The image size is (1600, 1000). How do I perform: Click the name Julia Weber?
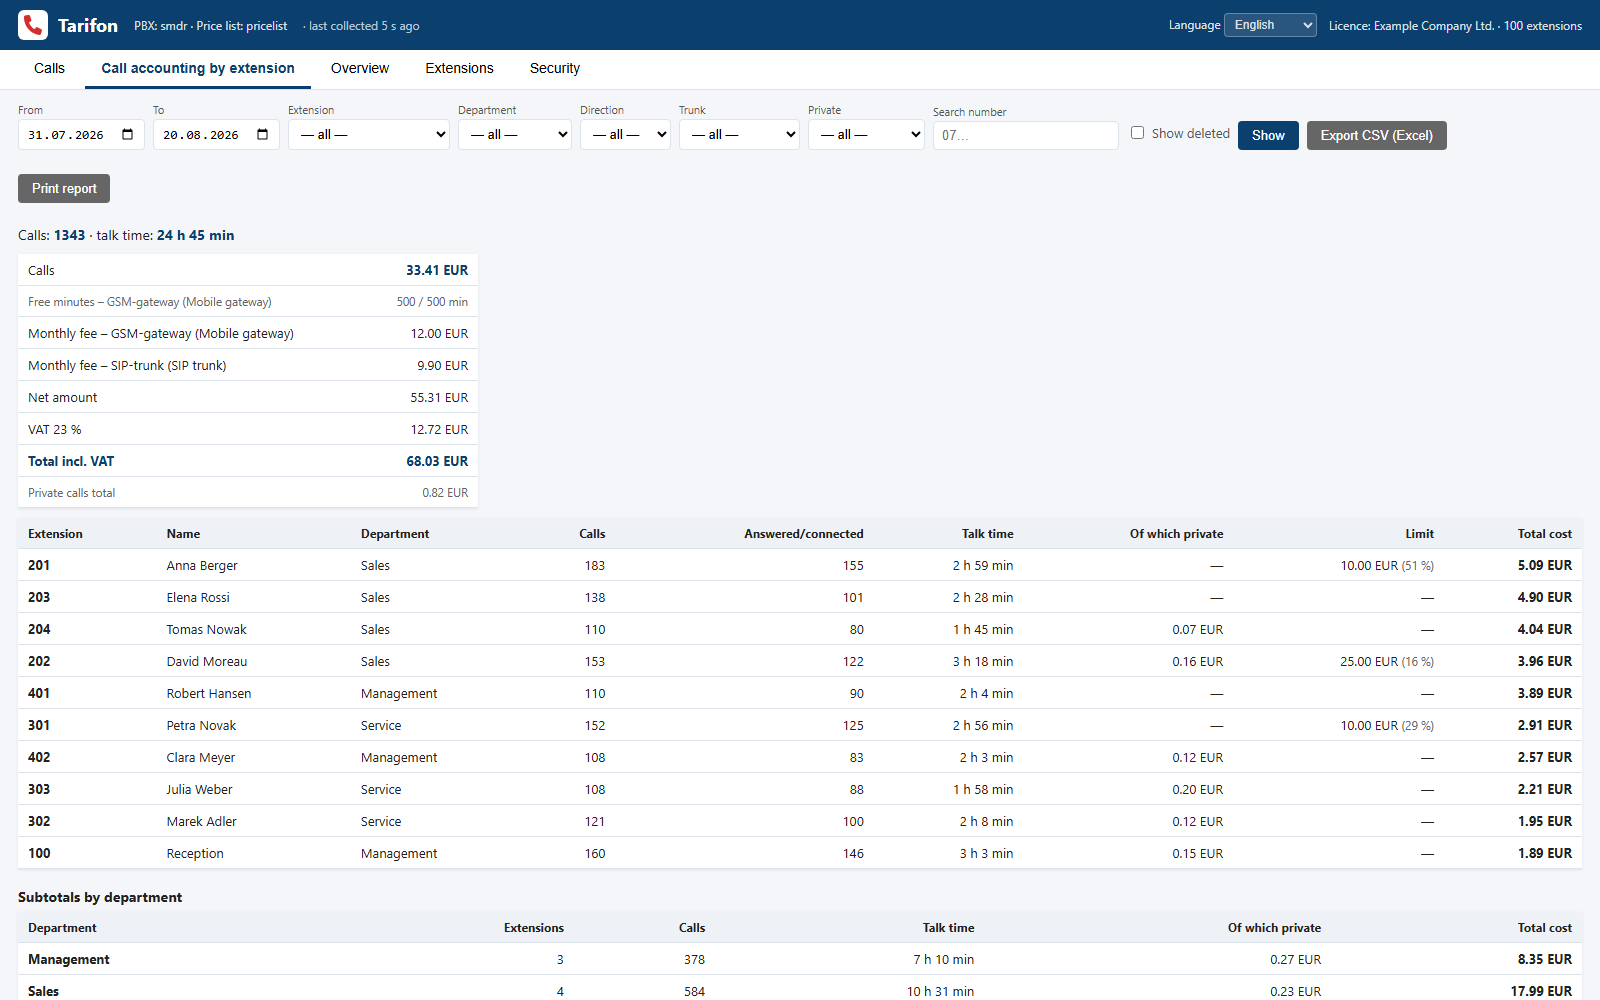pos(199,789)
